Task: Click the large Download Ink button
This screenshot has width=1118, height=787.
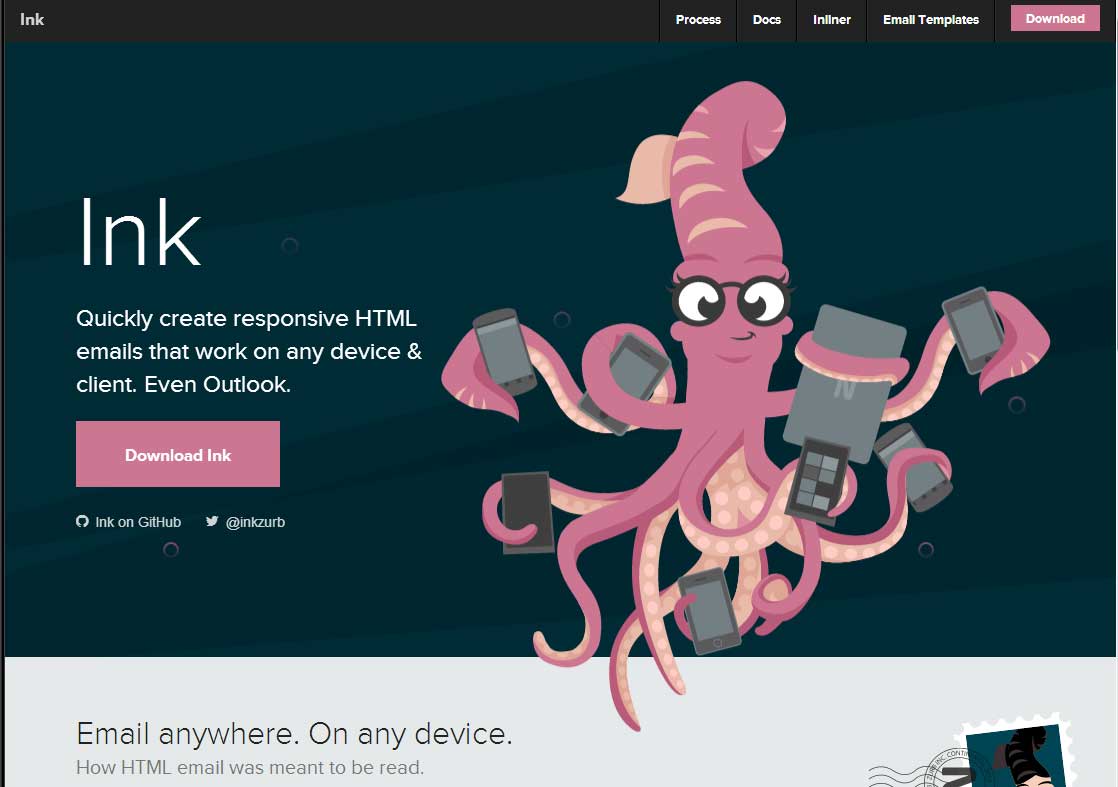Action: 178,454
